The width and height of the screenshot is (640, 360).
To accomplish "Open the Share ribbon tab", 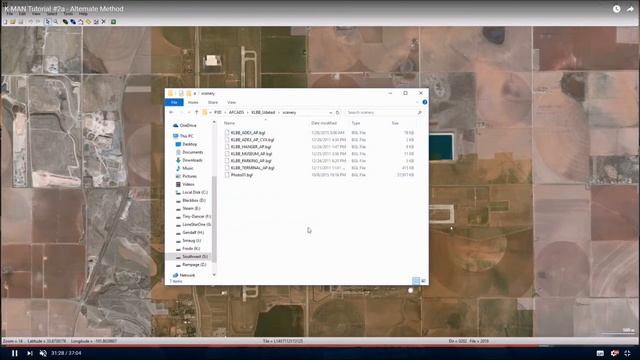I will click(213, 102).
